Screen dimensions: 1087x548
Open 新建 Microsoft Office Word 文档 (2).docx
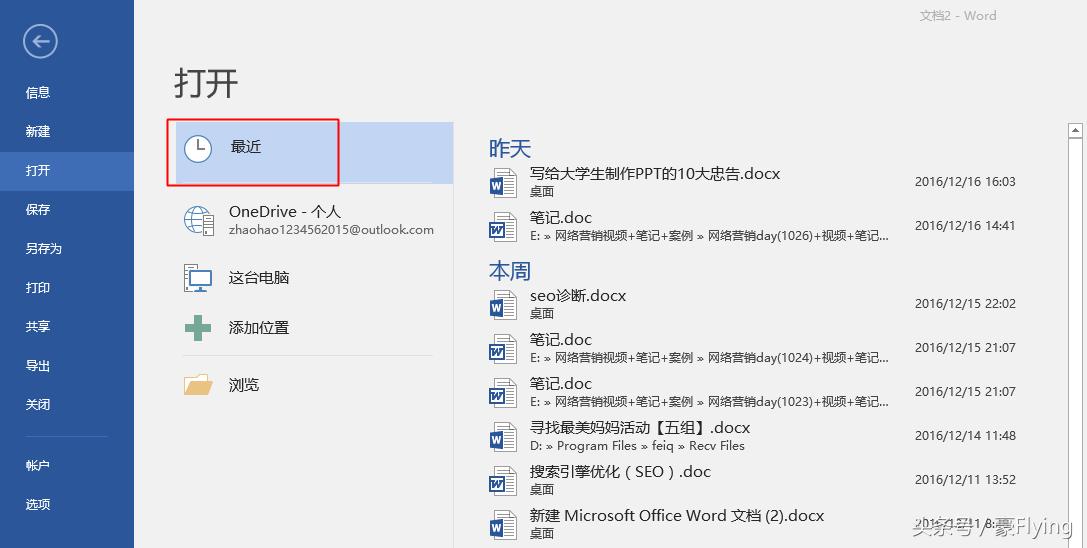677,515
